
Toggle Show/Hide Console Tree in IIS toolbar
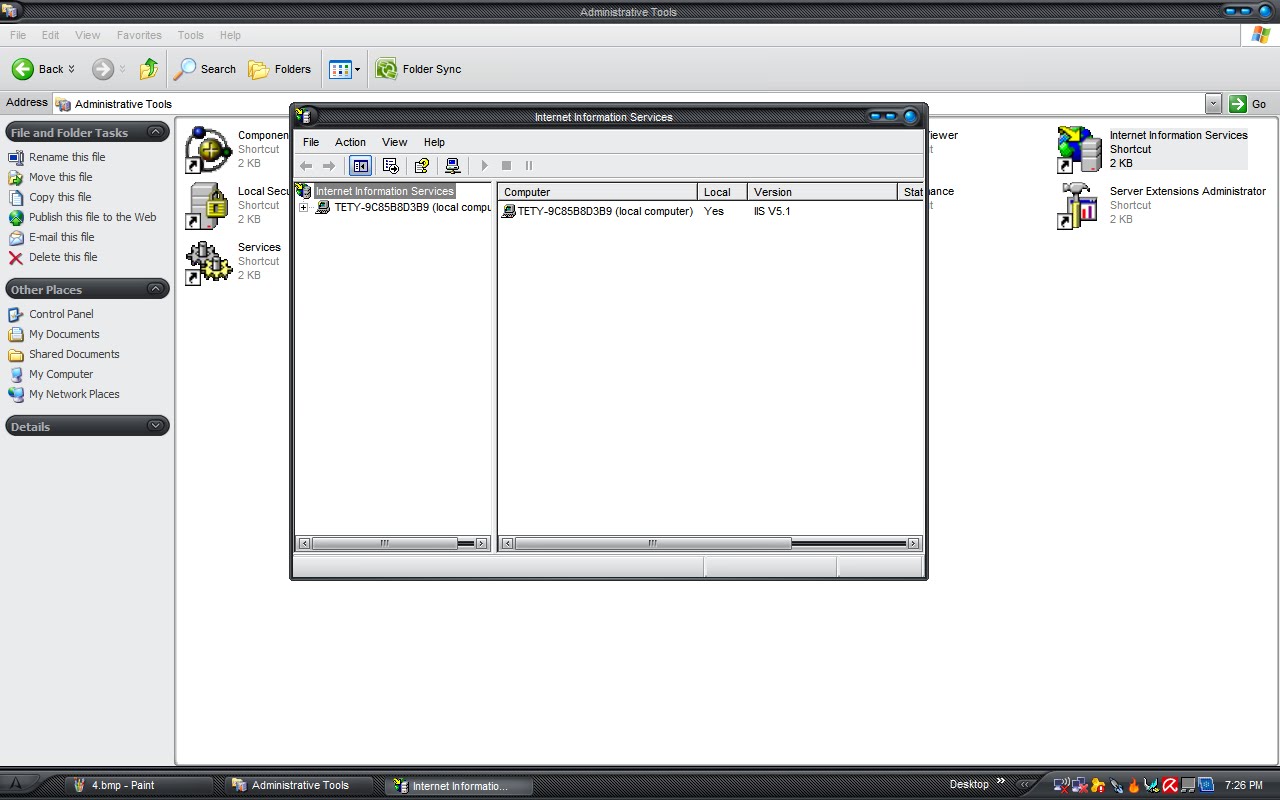[x=360, y=166]
